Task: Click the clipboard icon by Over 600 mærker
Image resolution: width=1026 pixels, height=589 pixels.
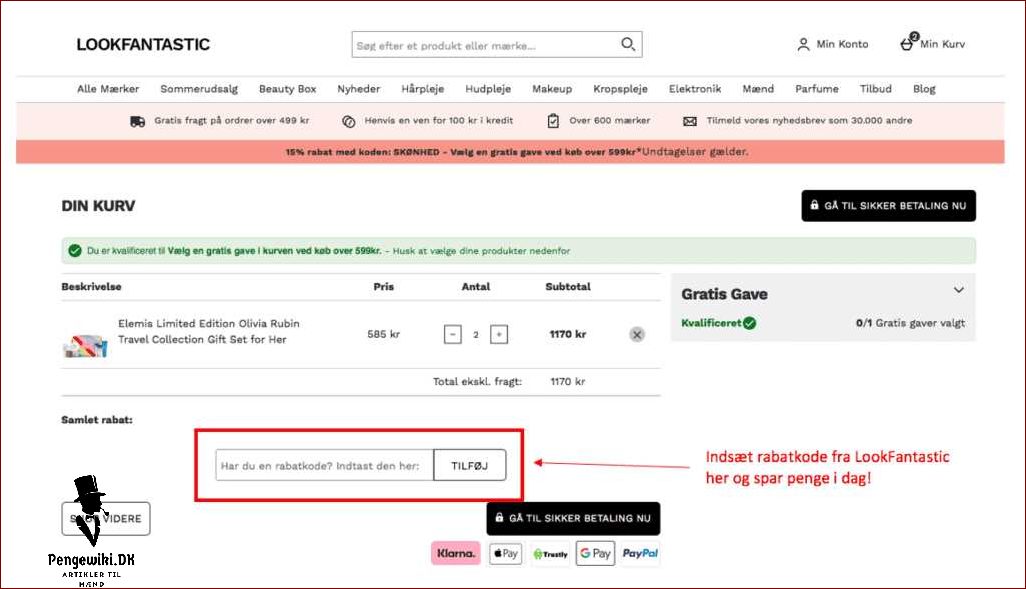Action: (553, 121)
